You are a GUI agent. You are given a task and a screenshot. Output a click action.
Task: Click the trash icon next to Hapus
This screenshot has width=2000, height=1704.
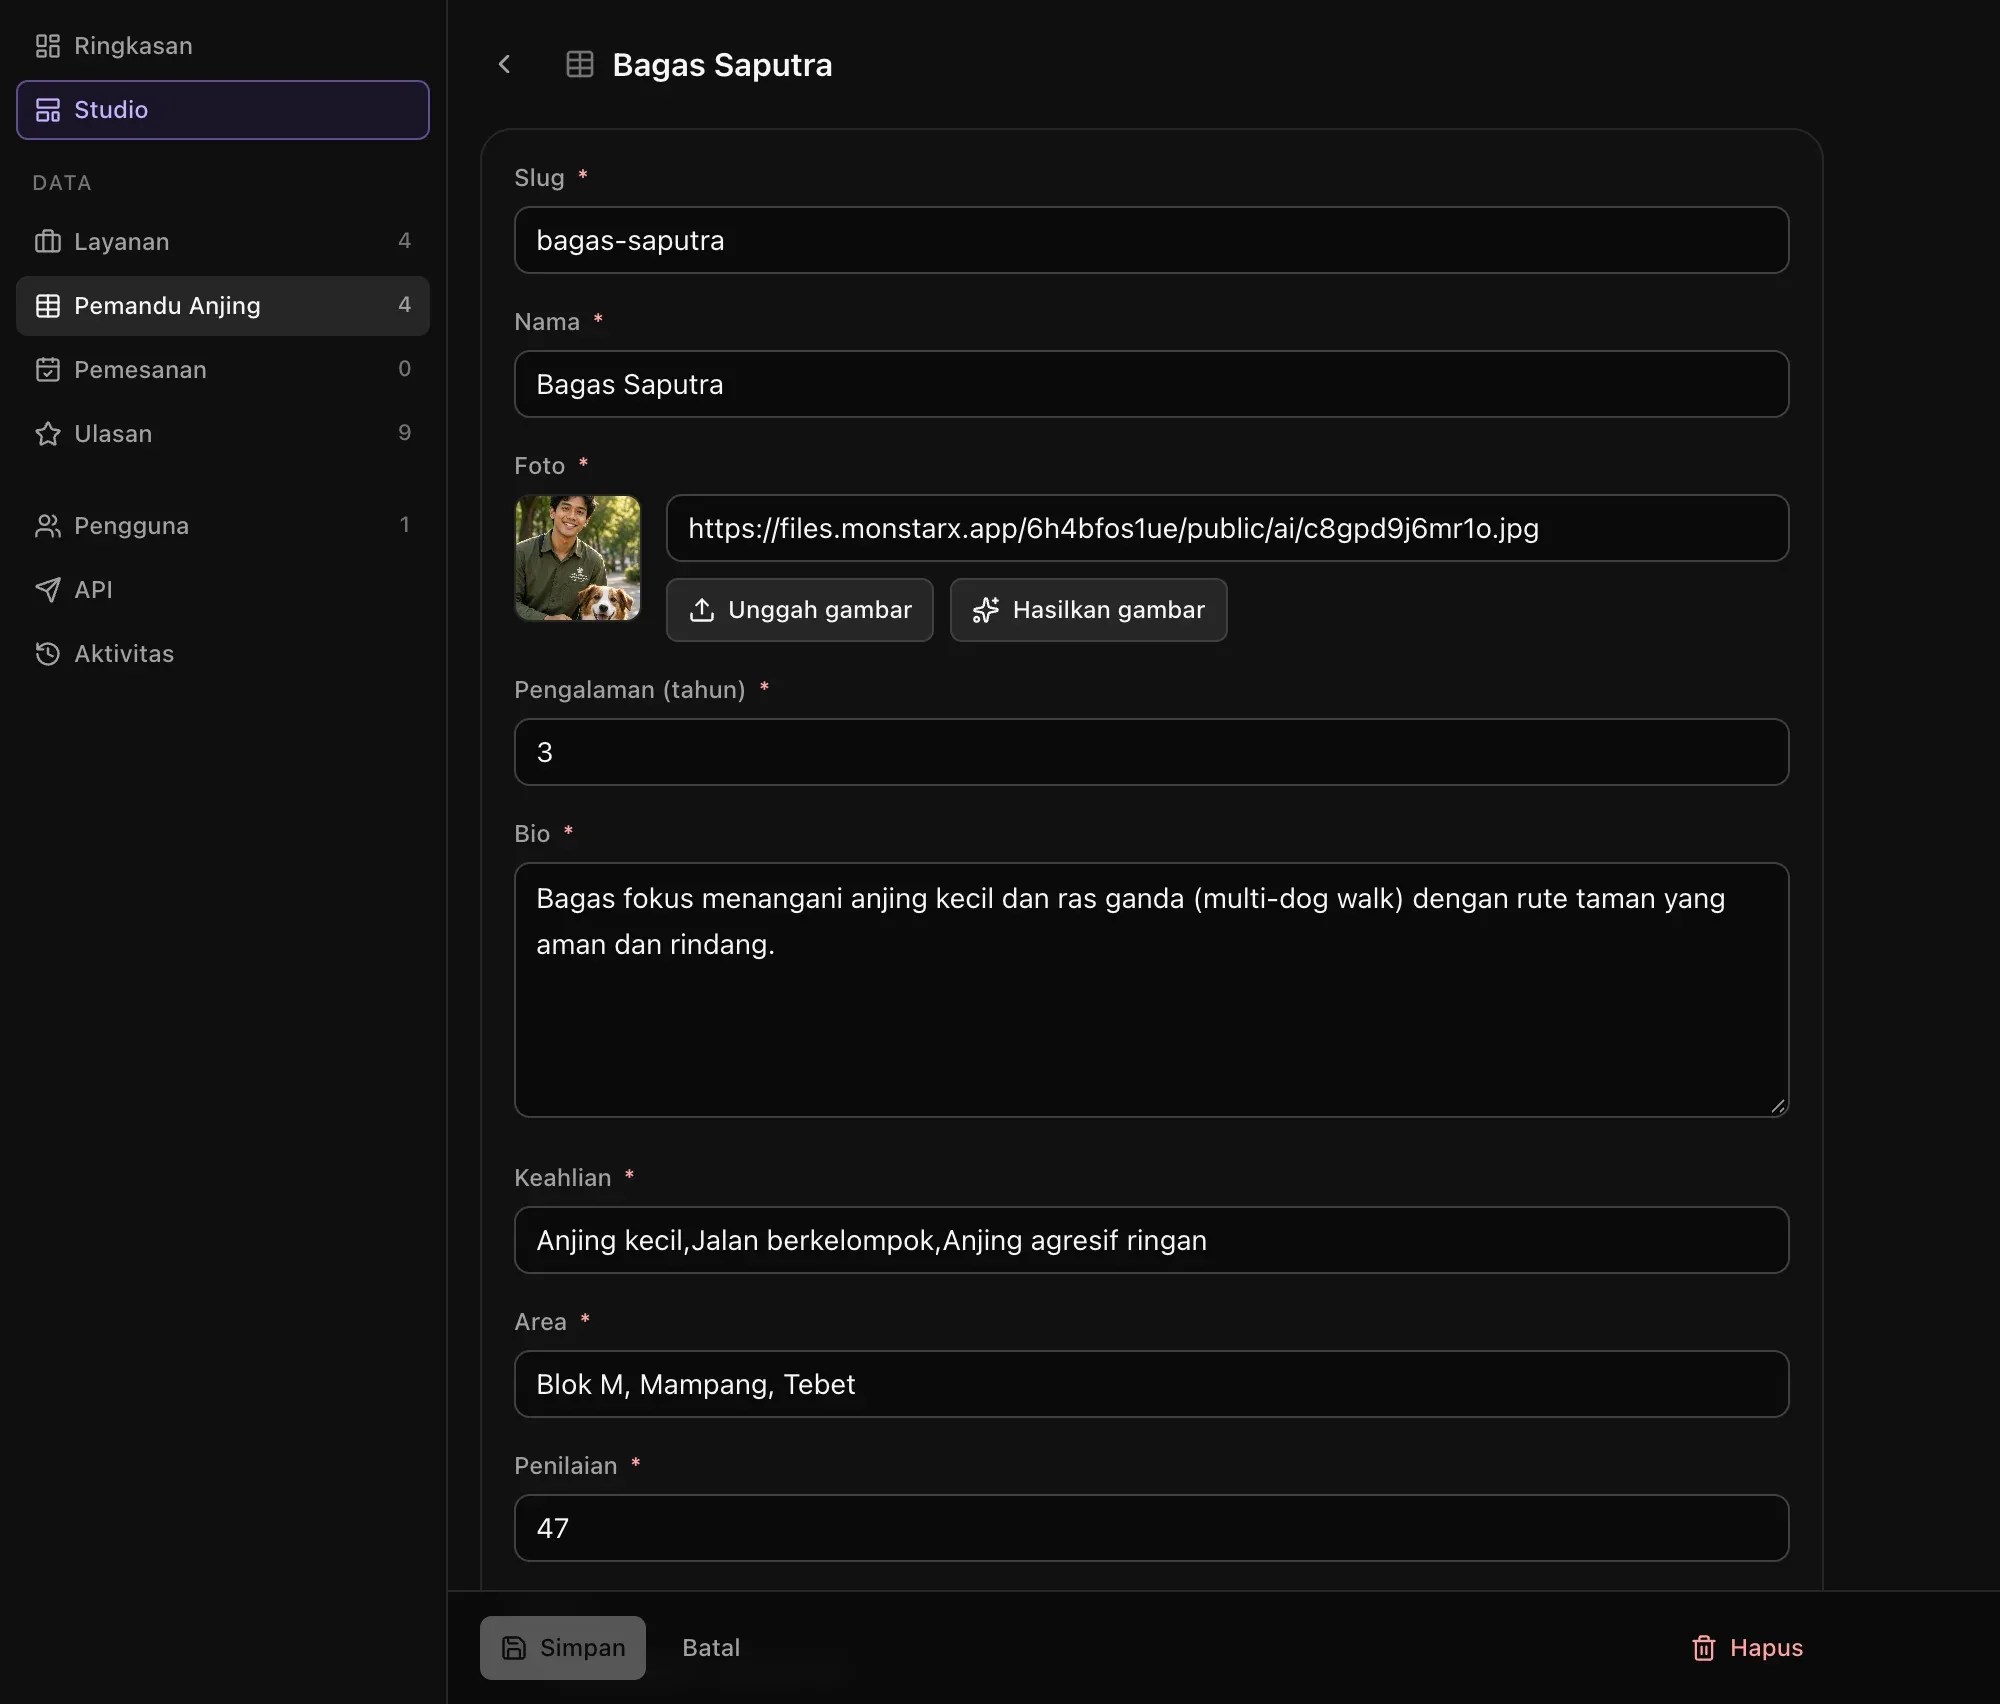1704,1648
